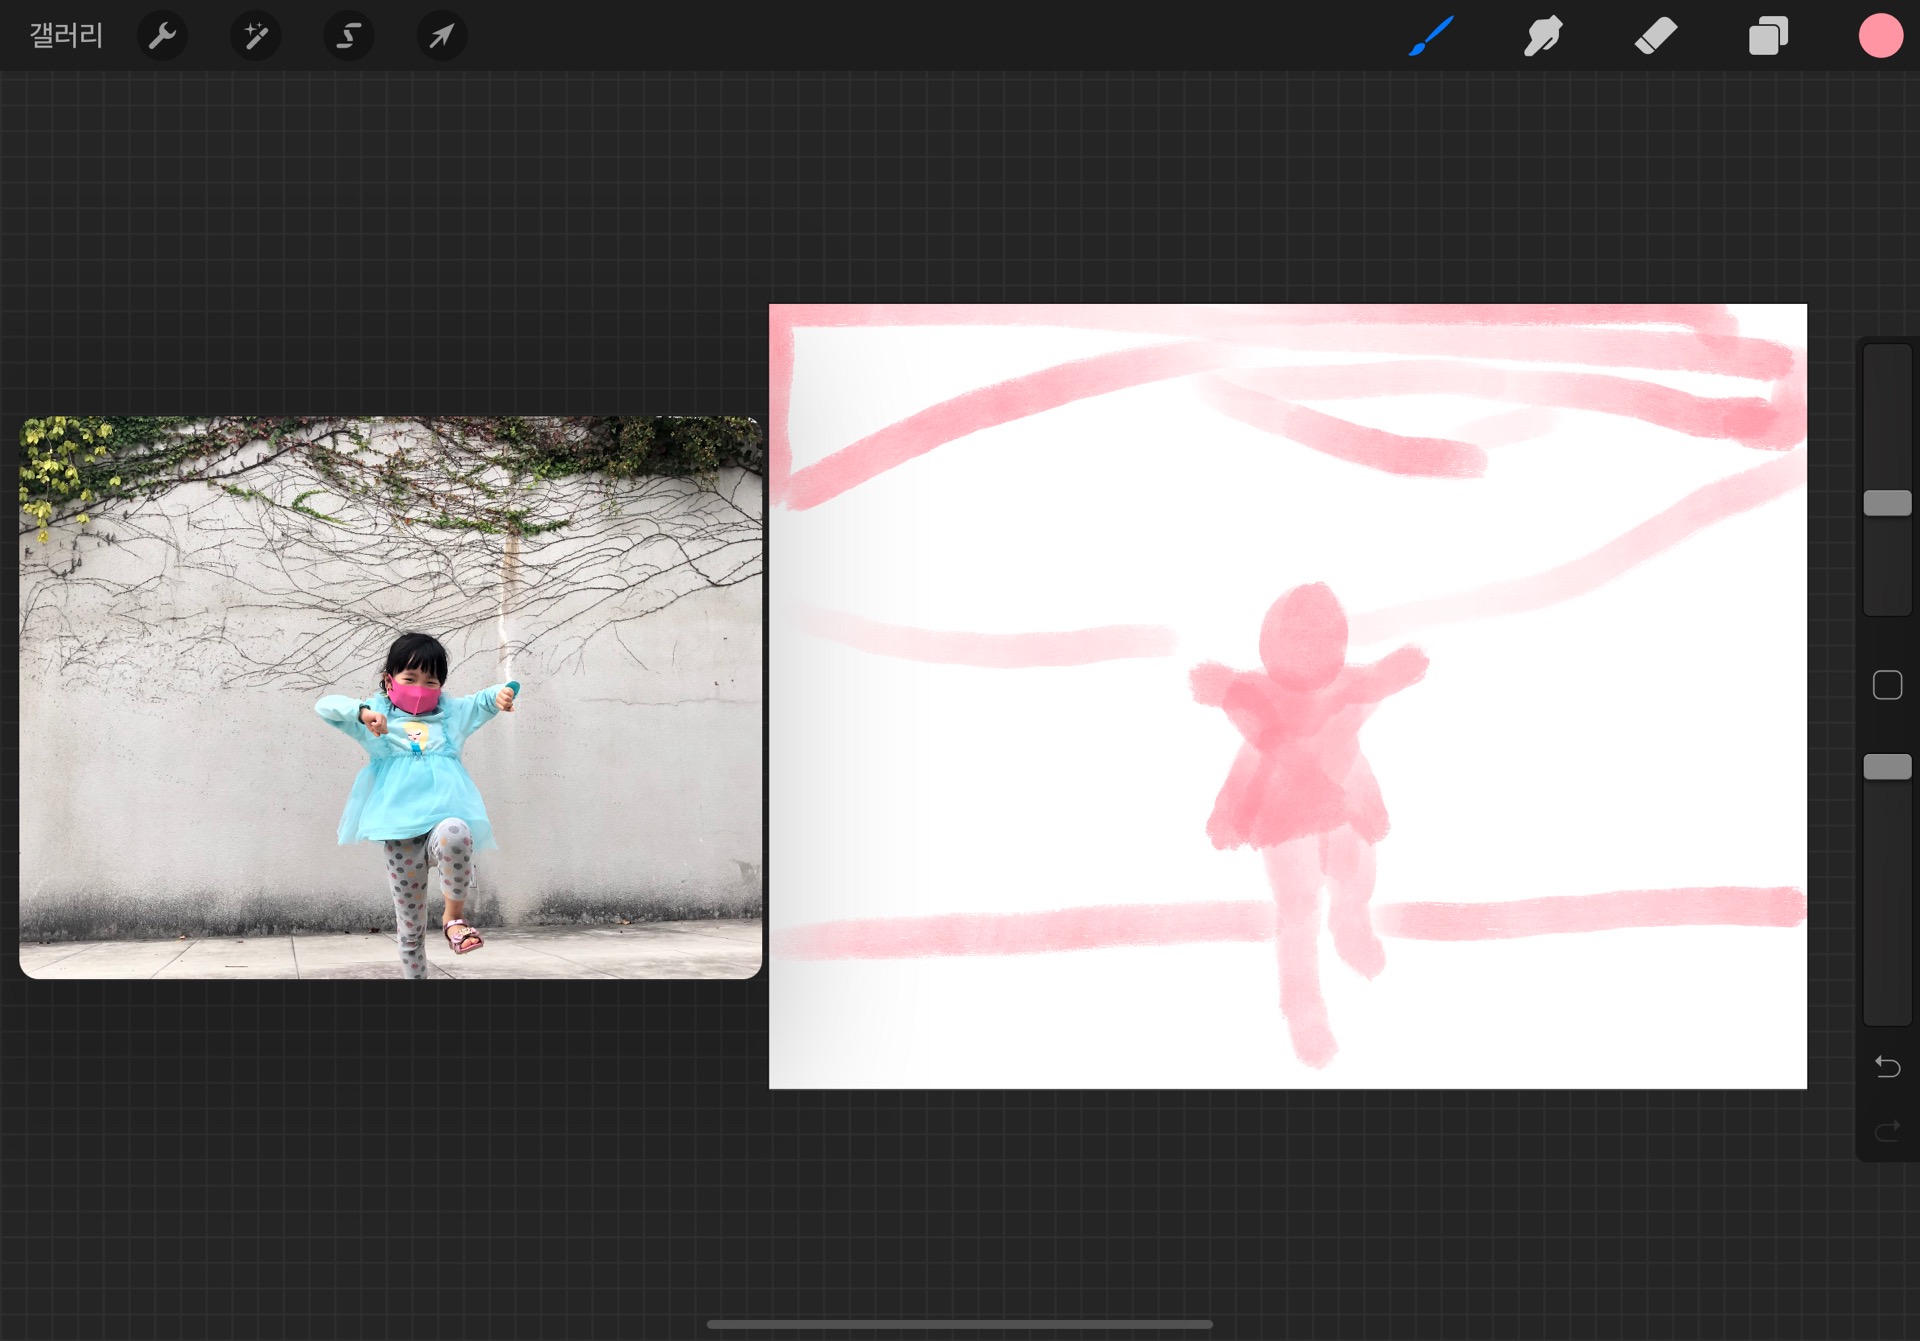1920x1341 pixels.
Task: Click the dimmed redo arrow
Action: [x=1887, y=1131]
